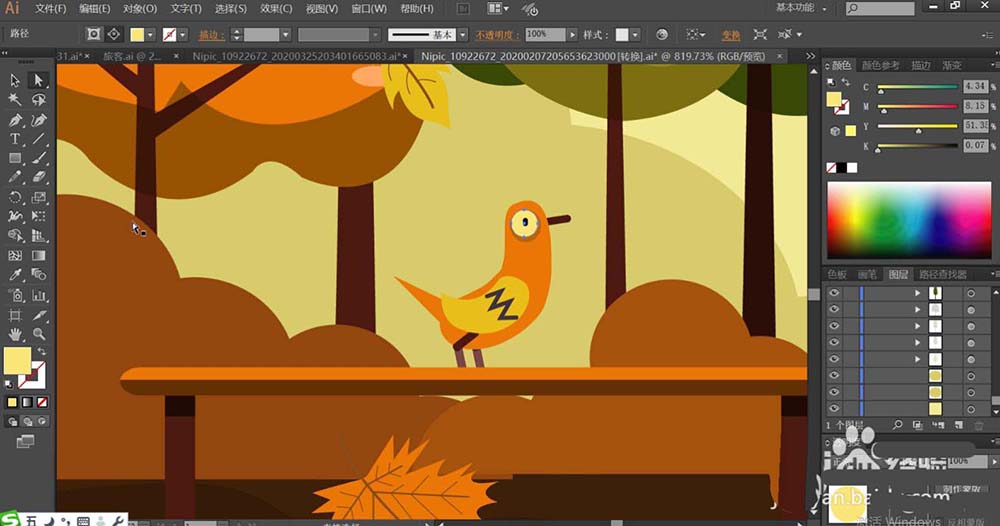Image resolution: width=1000 pixels, height=526 pixels.
Task: Pick the Pen tool
Action: 15,120
